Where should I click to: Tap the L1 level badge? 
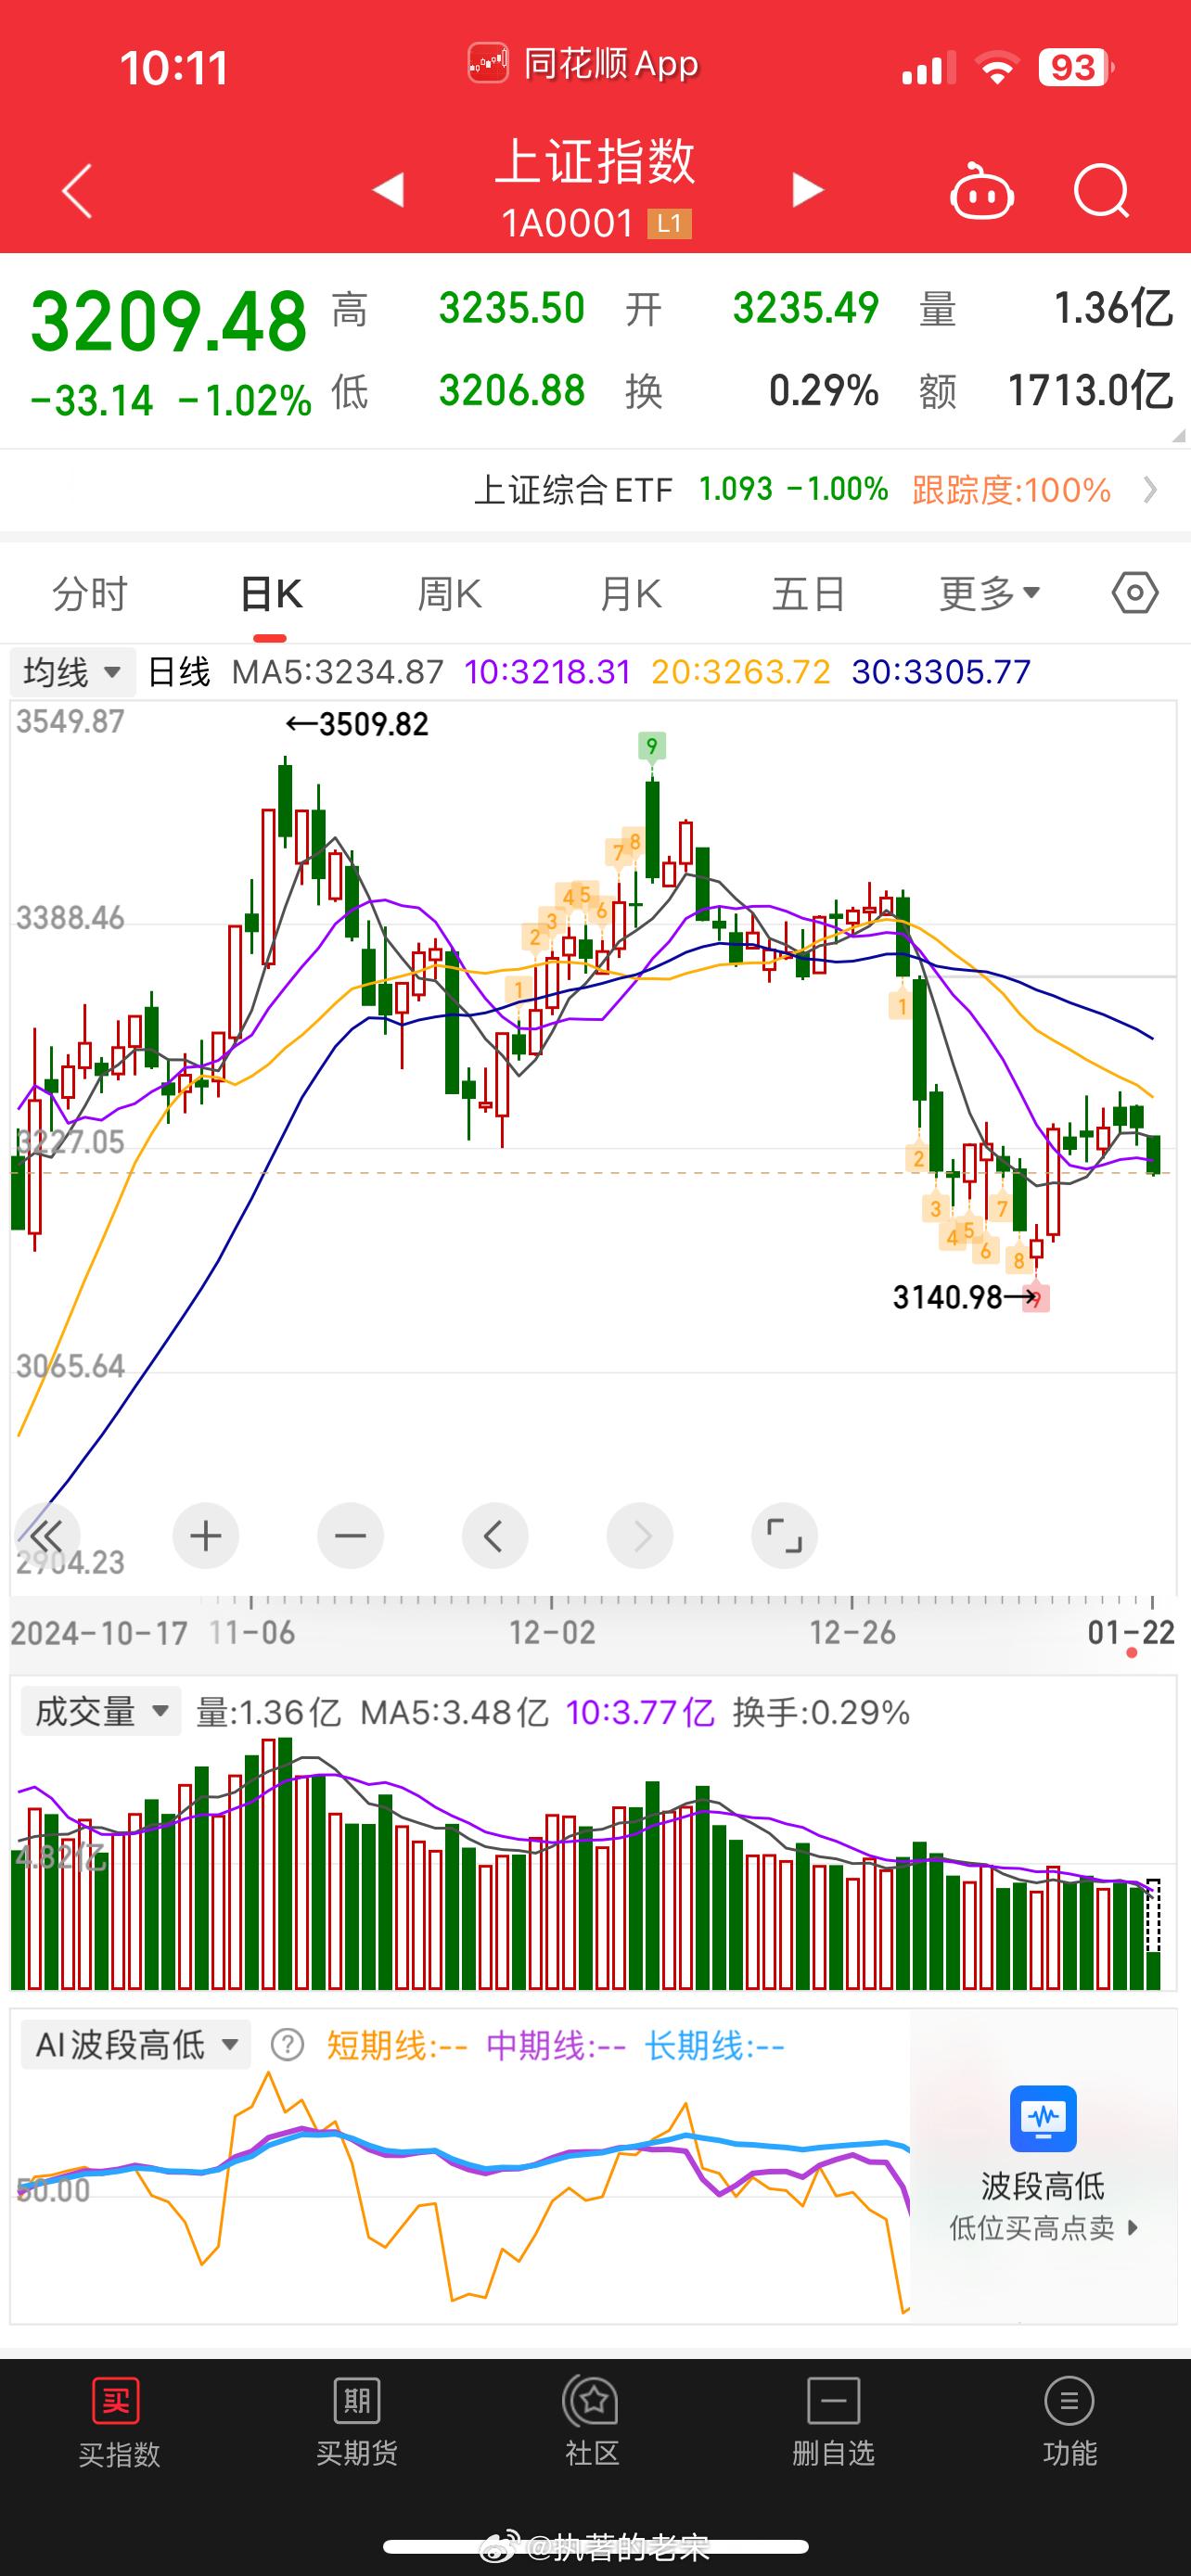click(x=669, y=224)
